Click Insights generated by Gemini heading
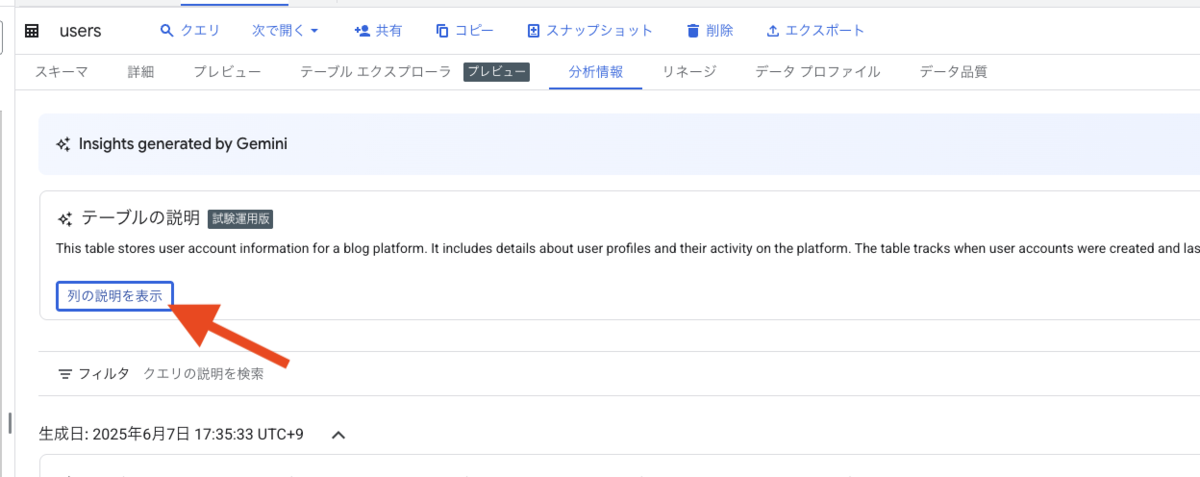 183,144
